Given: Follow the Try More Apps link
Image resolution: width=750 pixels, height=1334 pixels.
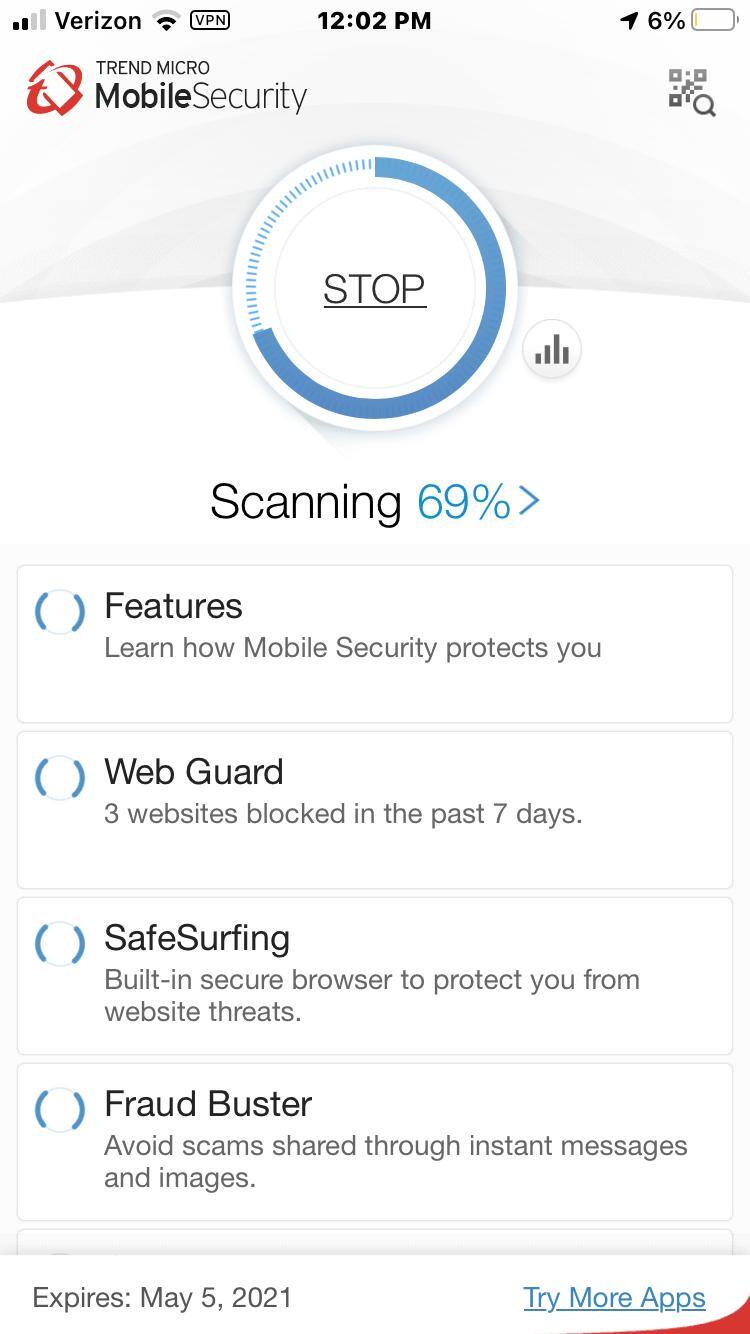Looking at the screenshot, I should tap(614, 1297).
